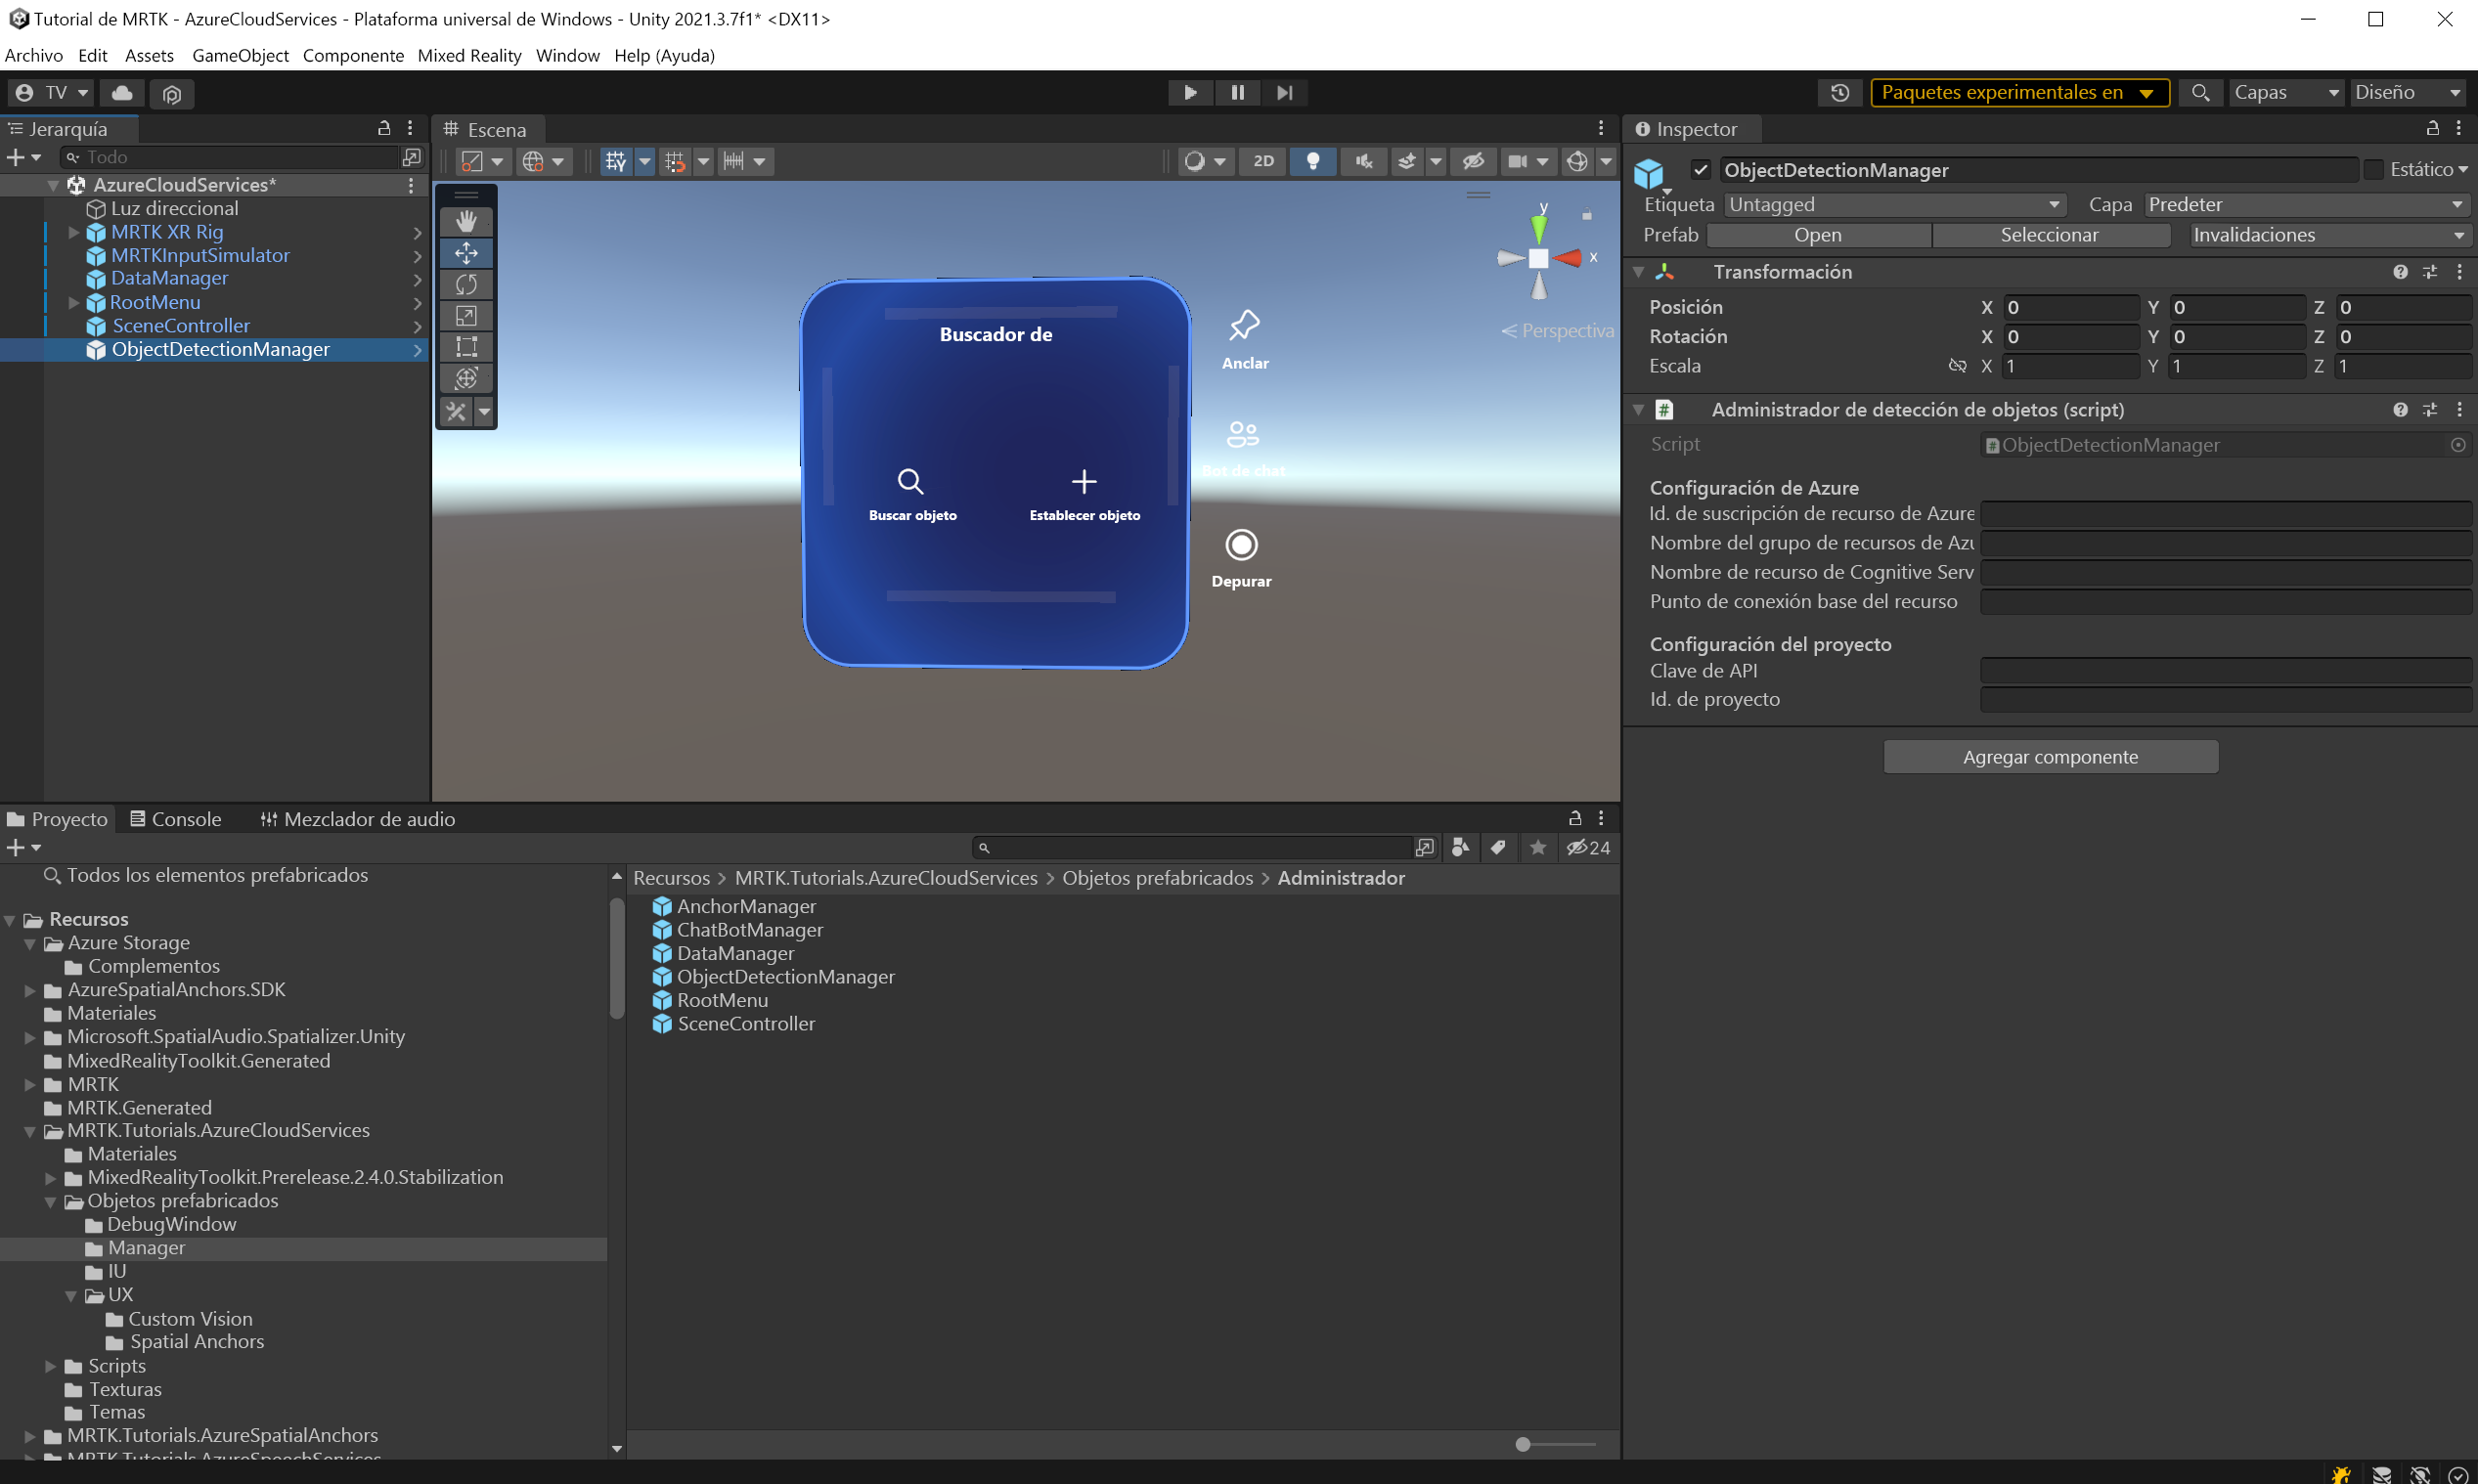Enable the Estático checkbox in the Inspector
Image resolution: width=2478 pixels, height=1484 pixels.
[x=2376, y=169]
